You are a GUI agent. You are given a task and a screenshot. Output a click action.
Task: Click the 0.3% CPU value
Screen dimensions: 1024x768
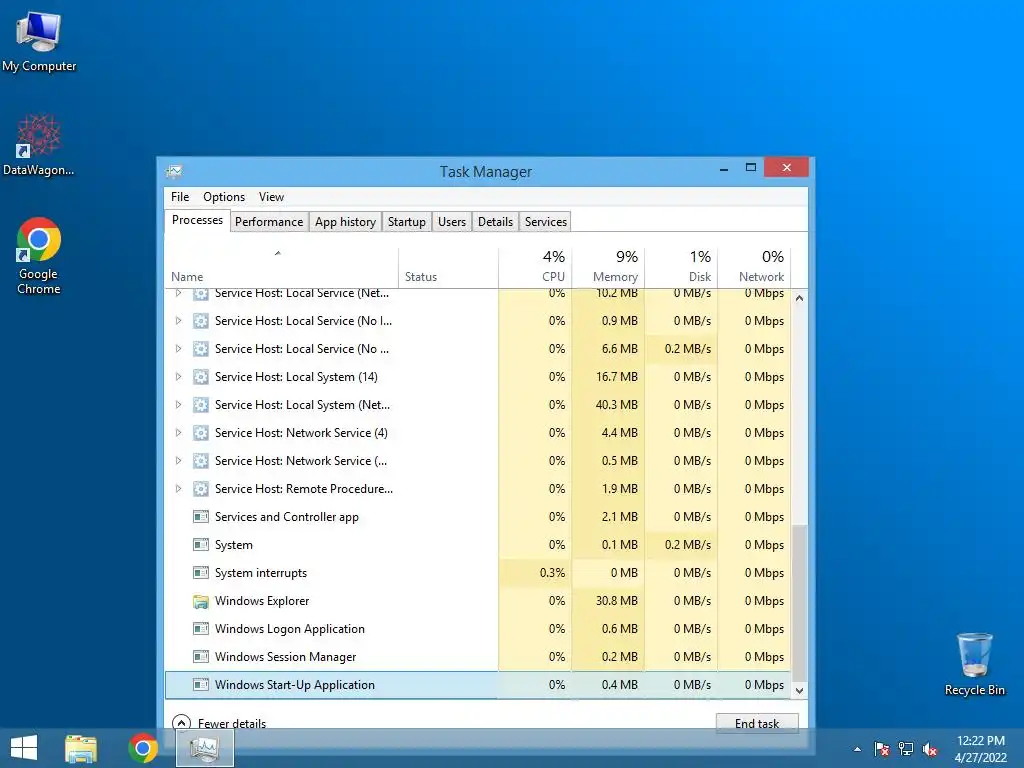(x=552, y=573)
